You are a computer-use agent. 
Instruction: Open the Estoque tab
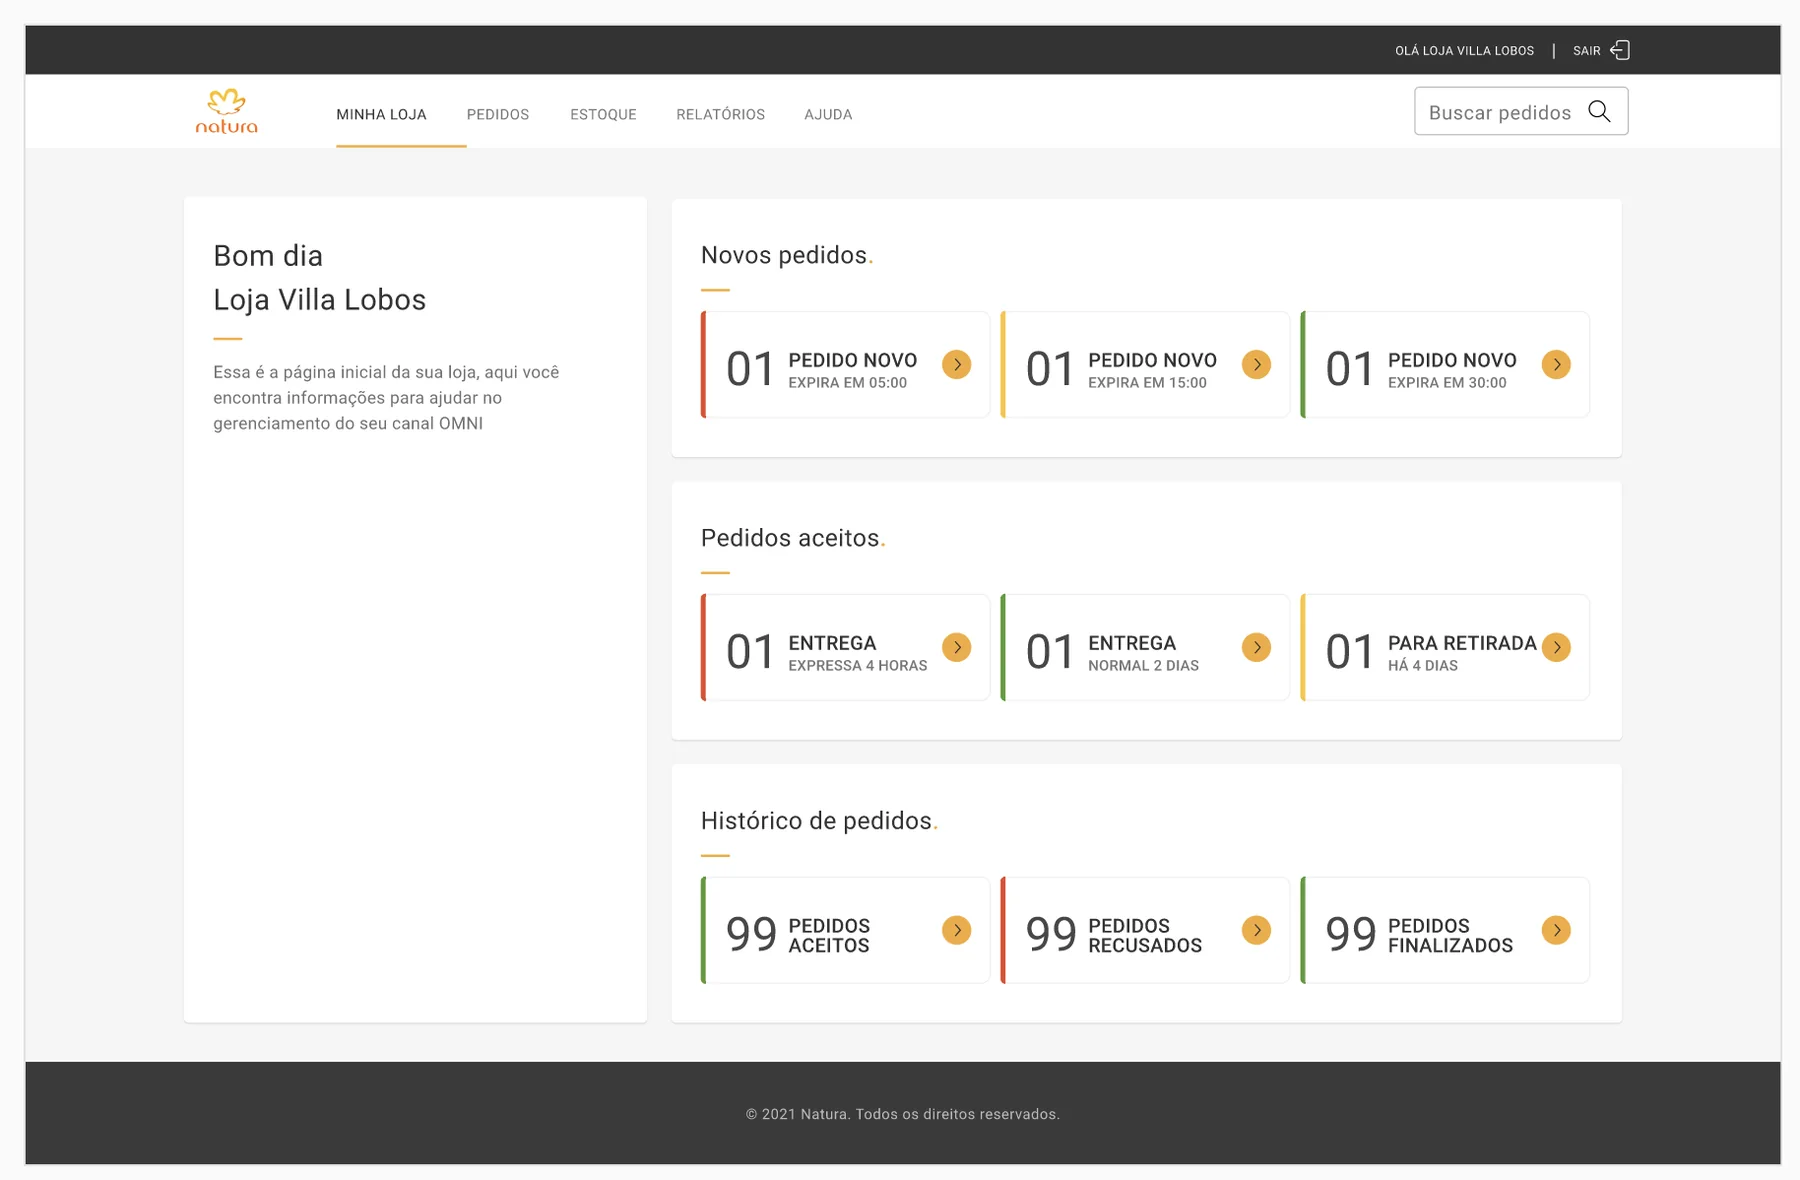(603, 114)
